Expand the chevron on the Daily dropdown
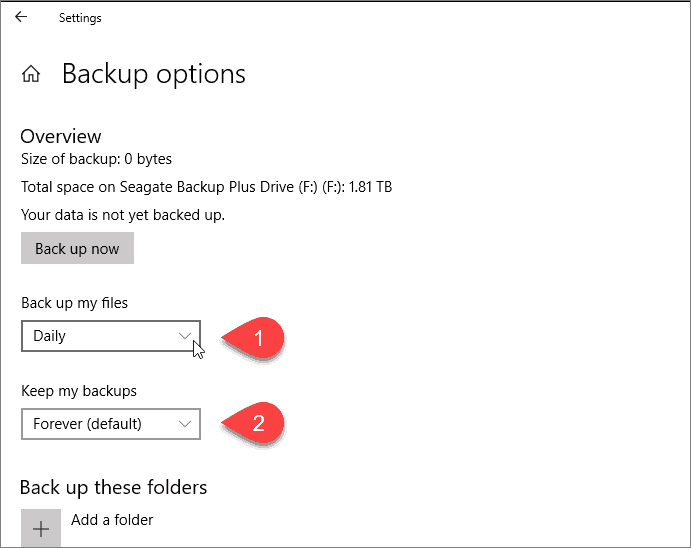 tap(185, 336)
